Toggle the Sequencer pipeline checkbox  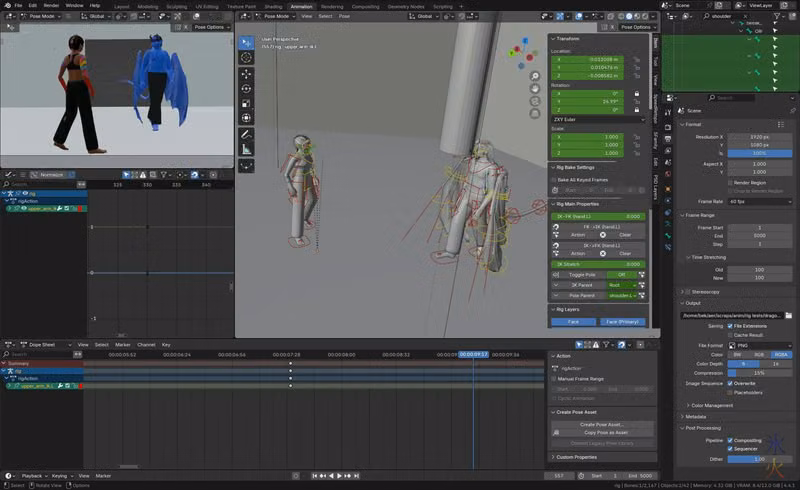(730, 449)
